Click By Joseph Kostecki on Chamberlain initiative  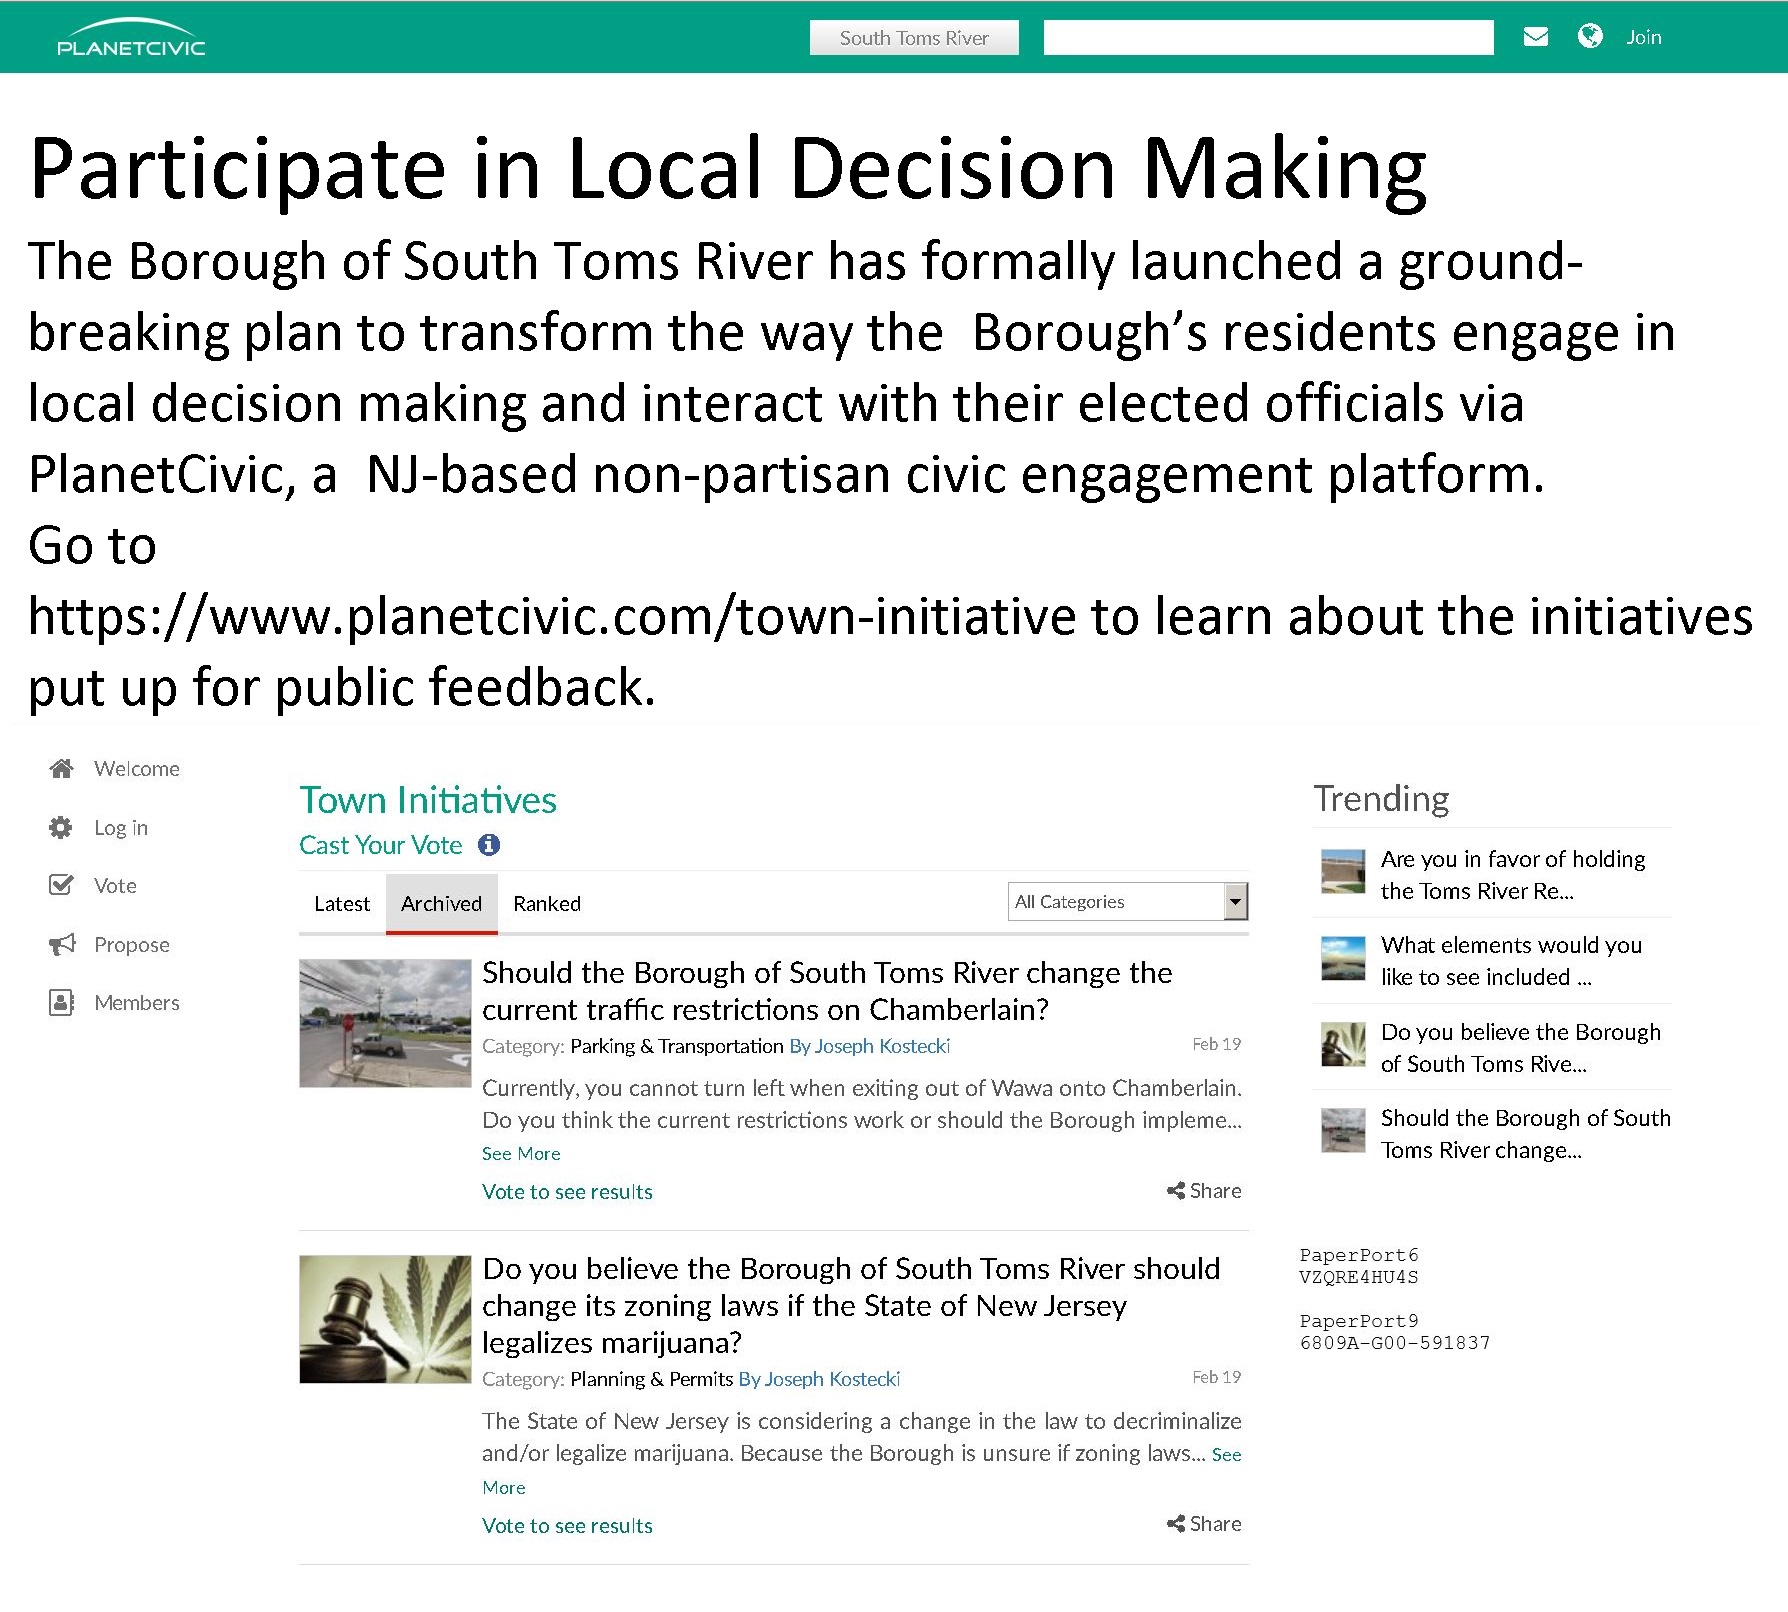[870, 1046]
